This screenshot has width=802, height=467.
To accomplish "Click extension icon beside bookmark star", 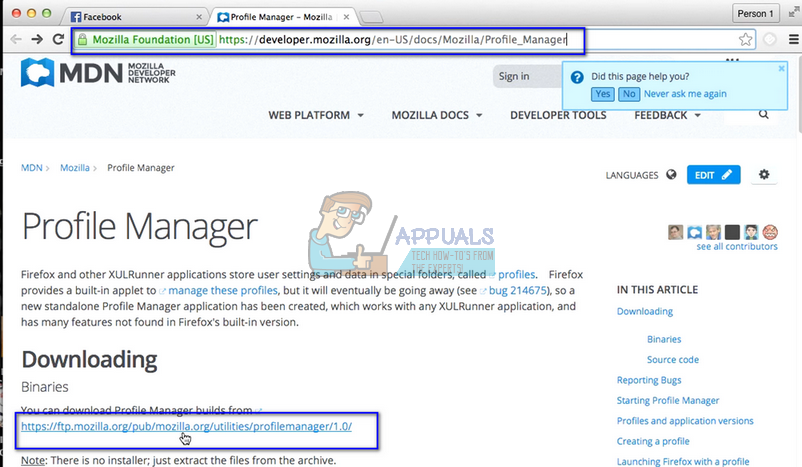I will (770, 39).
